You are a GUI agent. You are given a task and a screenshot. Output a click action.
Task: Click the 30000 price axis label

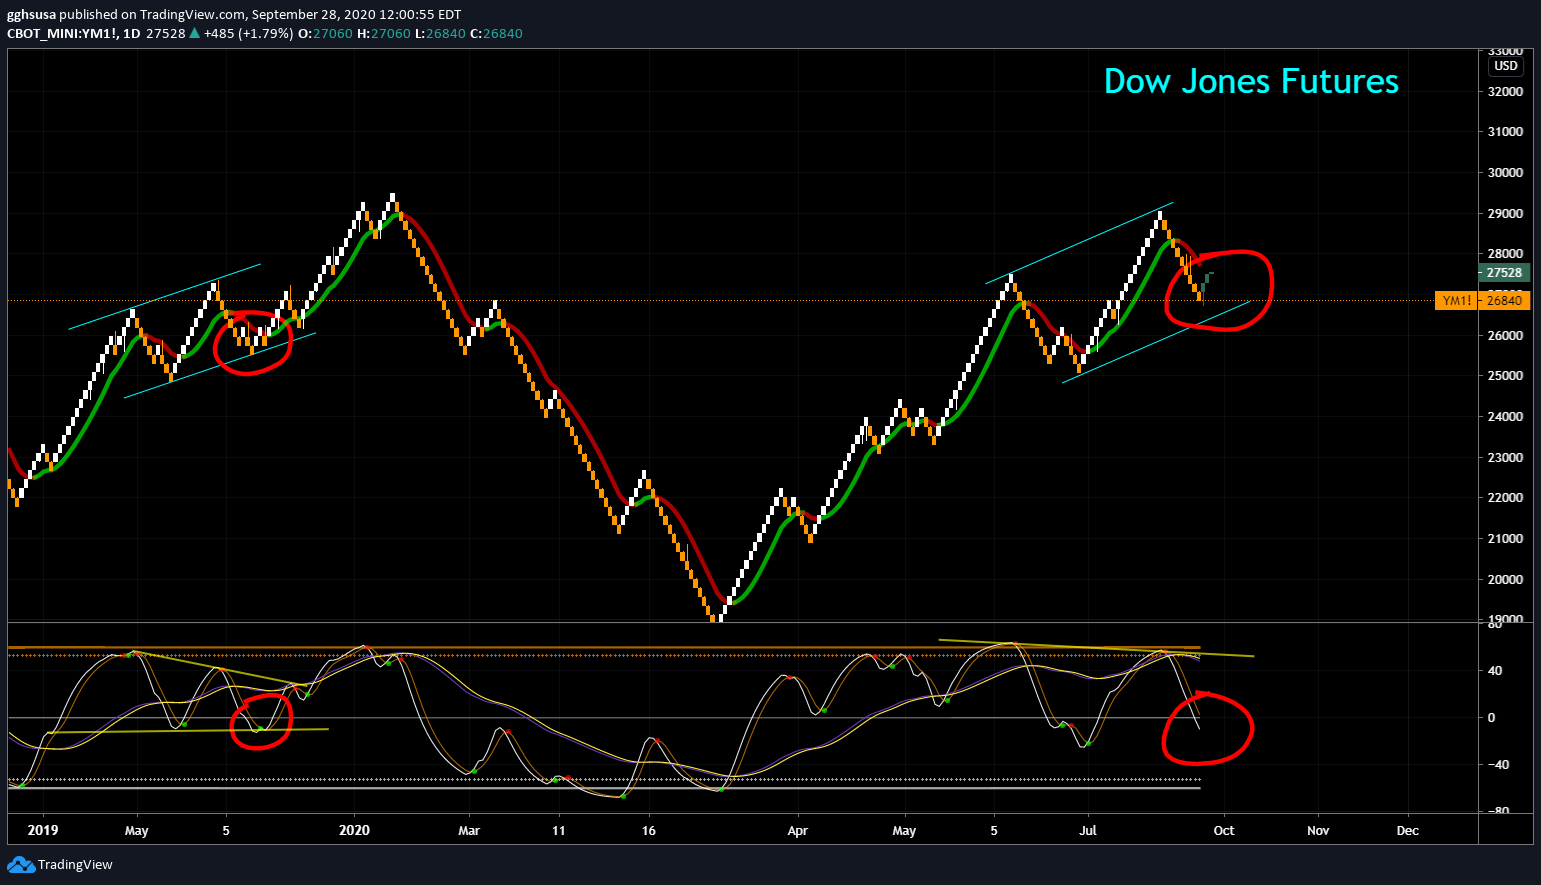coord(1506,172)
